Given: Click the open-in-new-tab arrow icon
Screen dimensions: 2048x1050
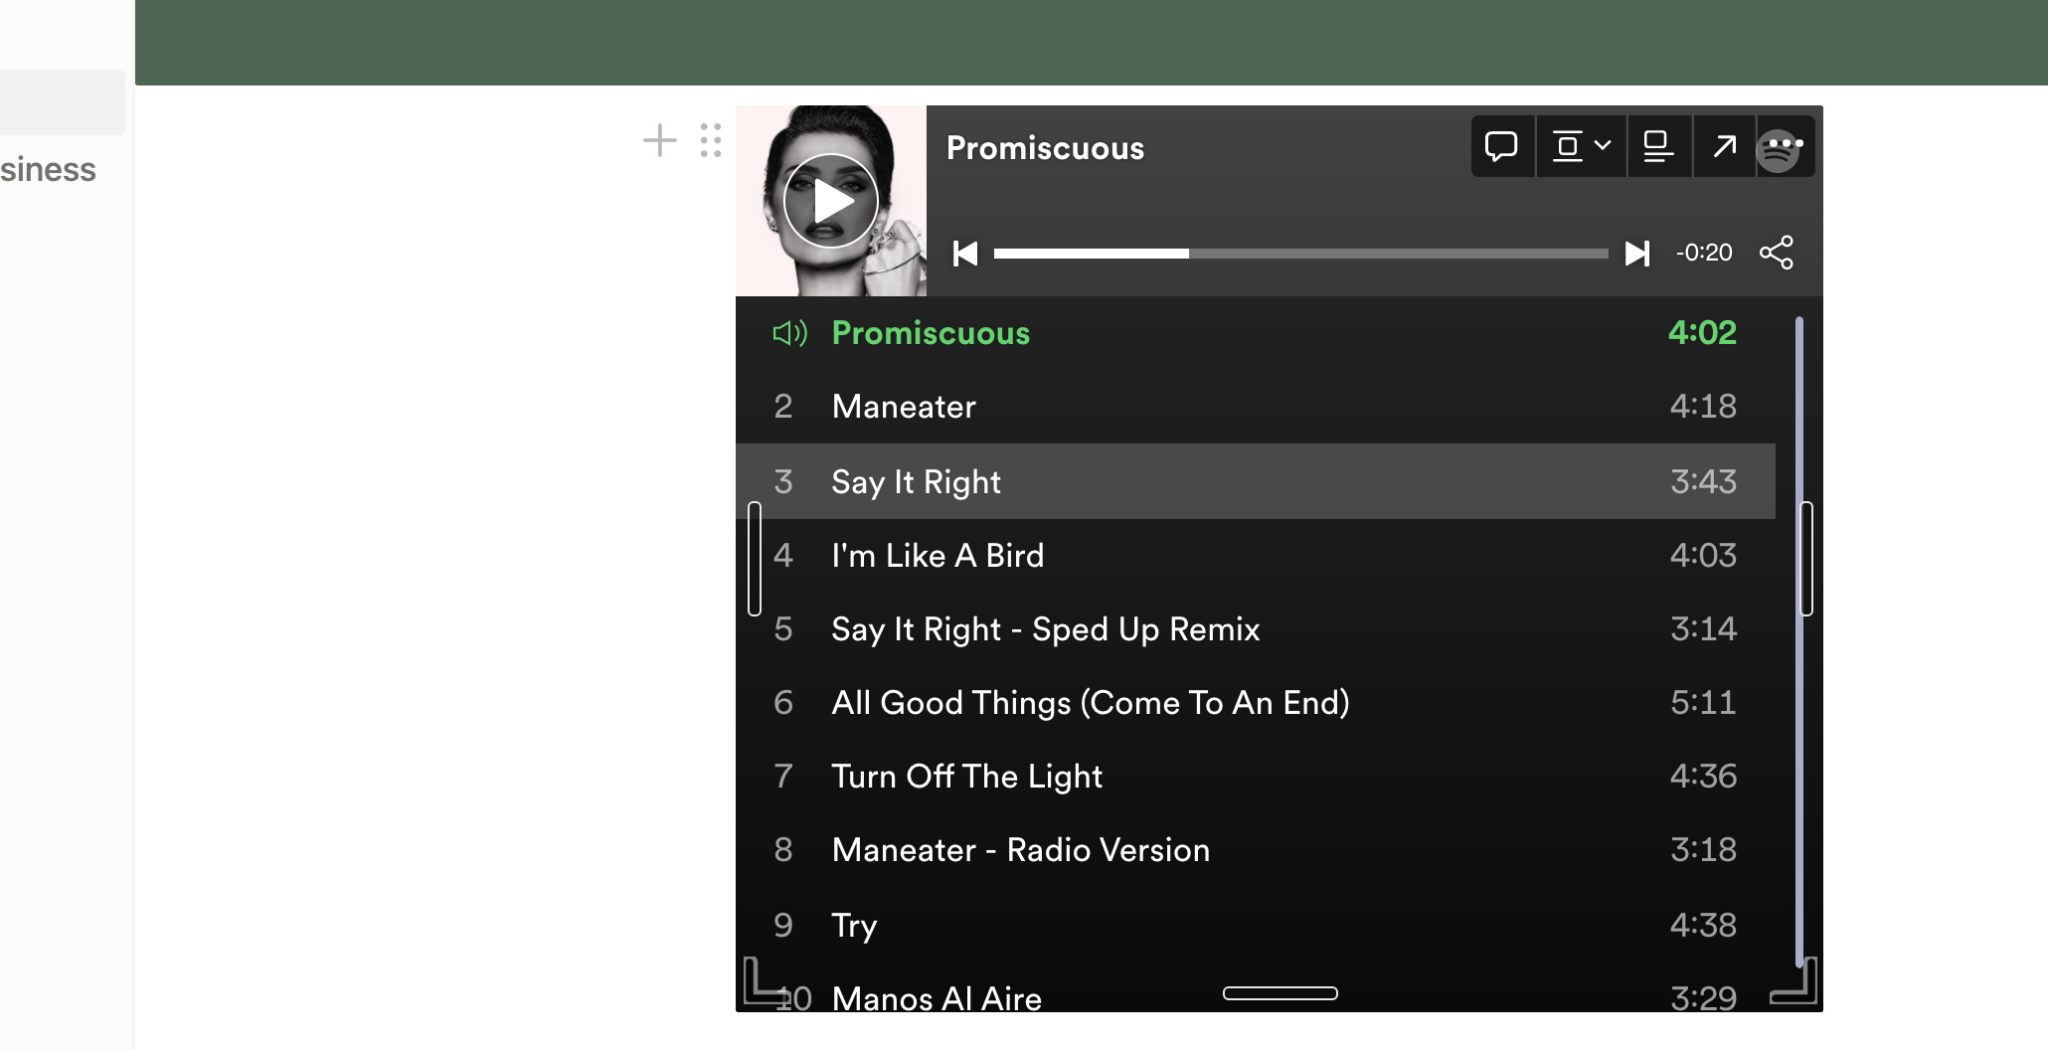Looking at the screenshot, I should click(1723, 146).
